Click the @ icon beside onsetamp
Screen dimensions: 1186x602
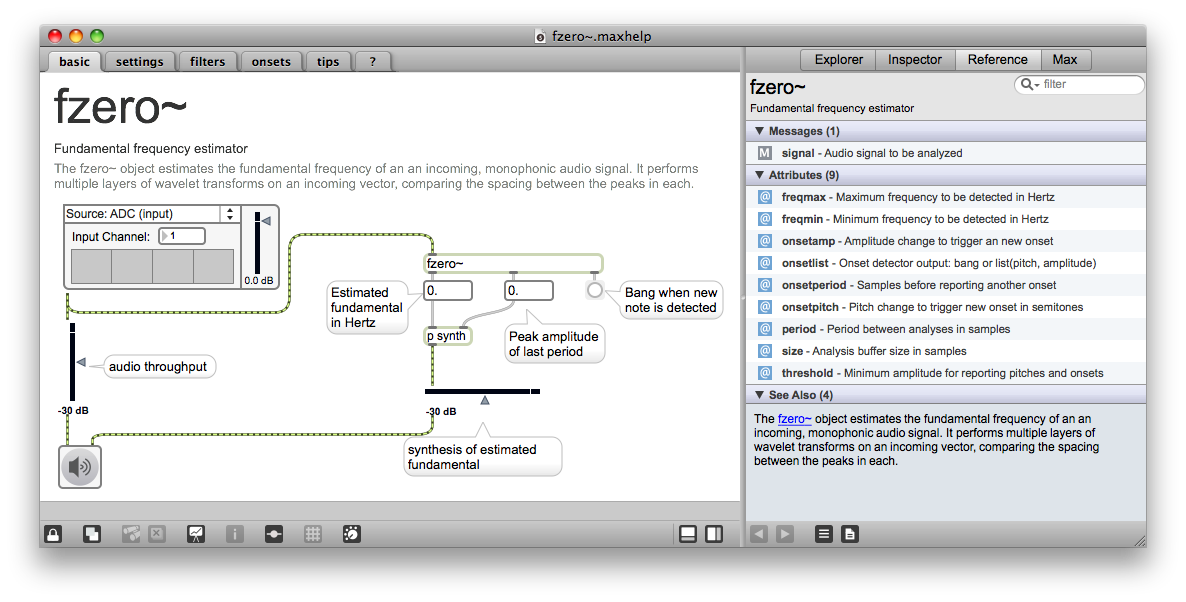pos(765,240)
